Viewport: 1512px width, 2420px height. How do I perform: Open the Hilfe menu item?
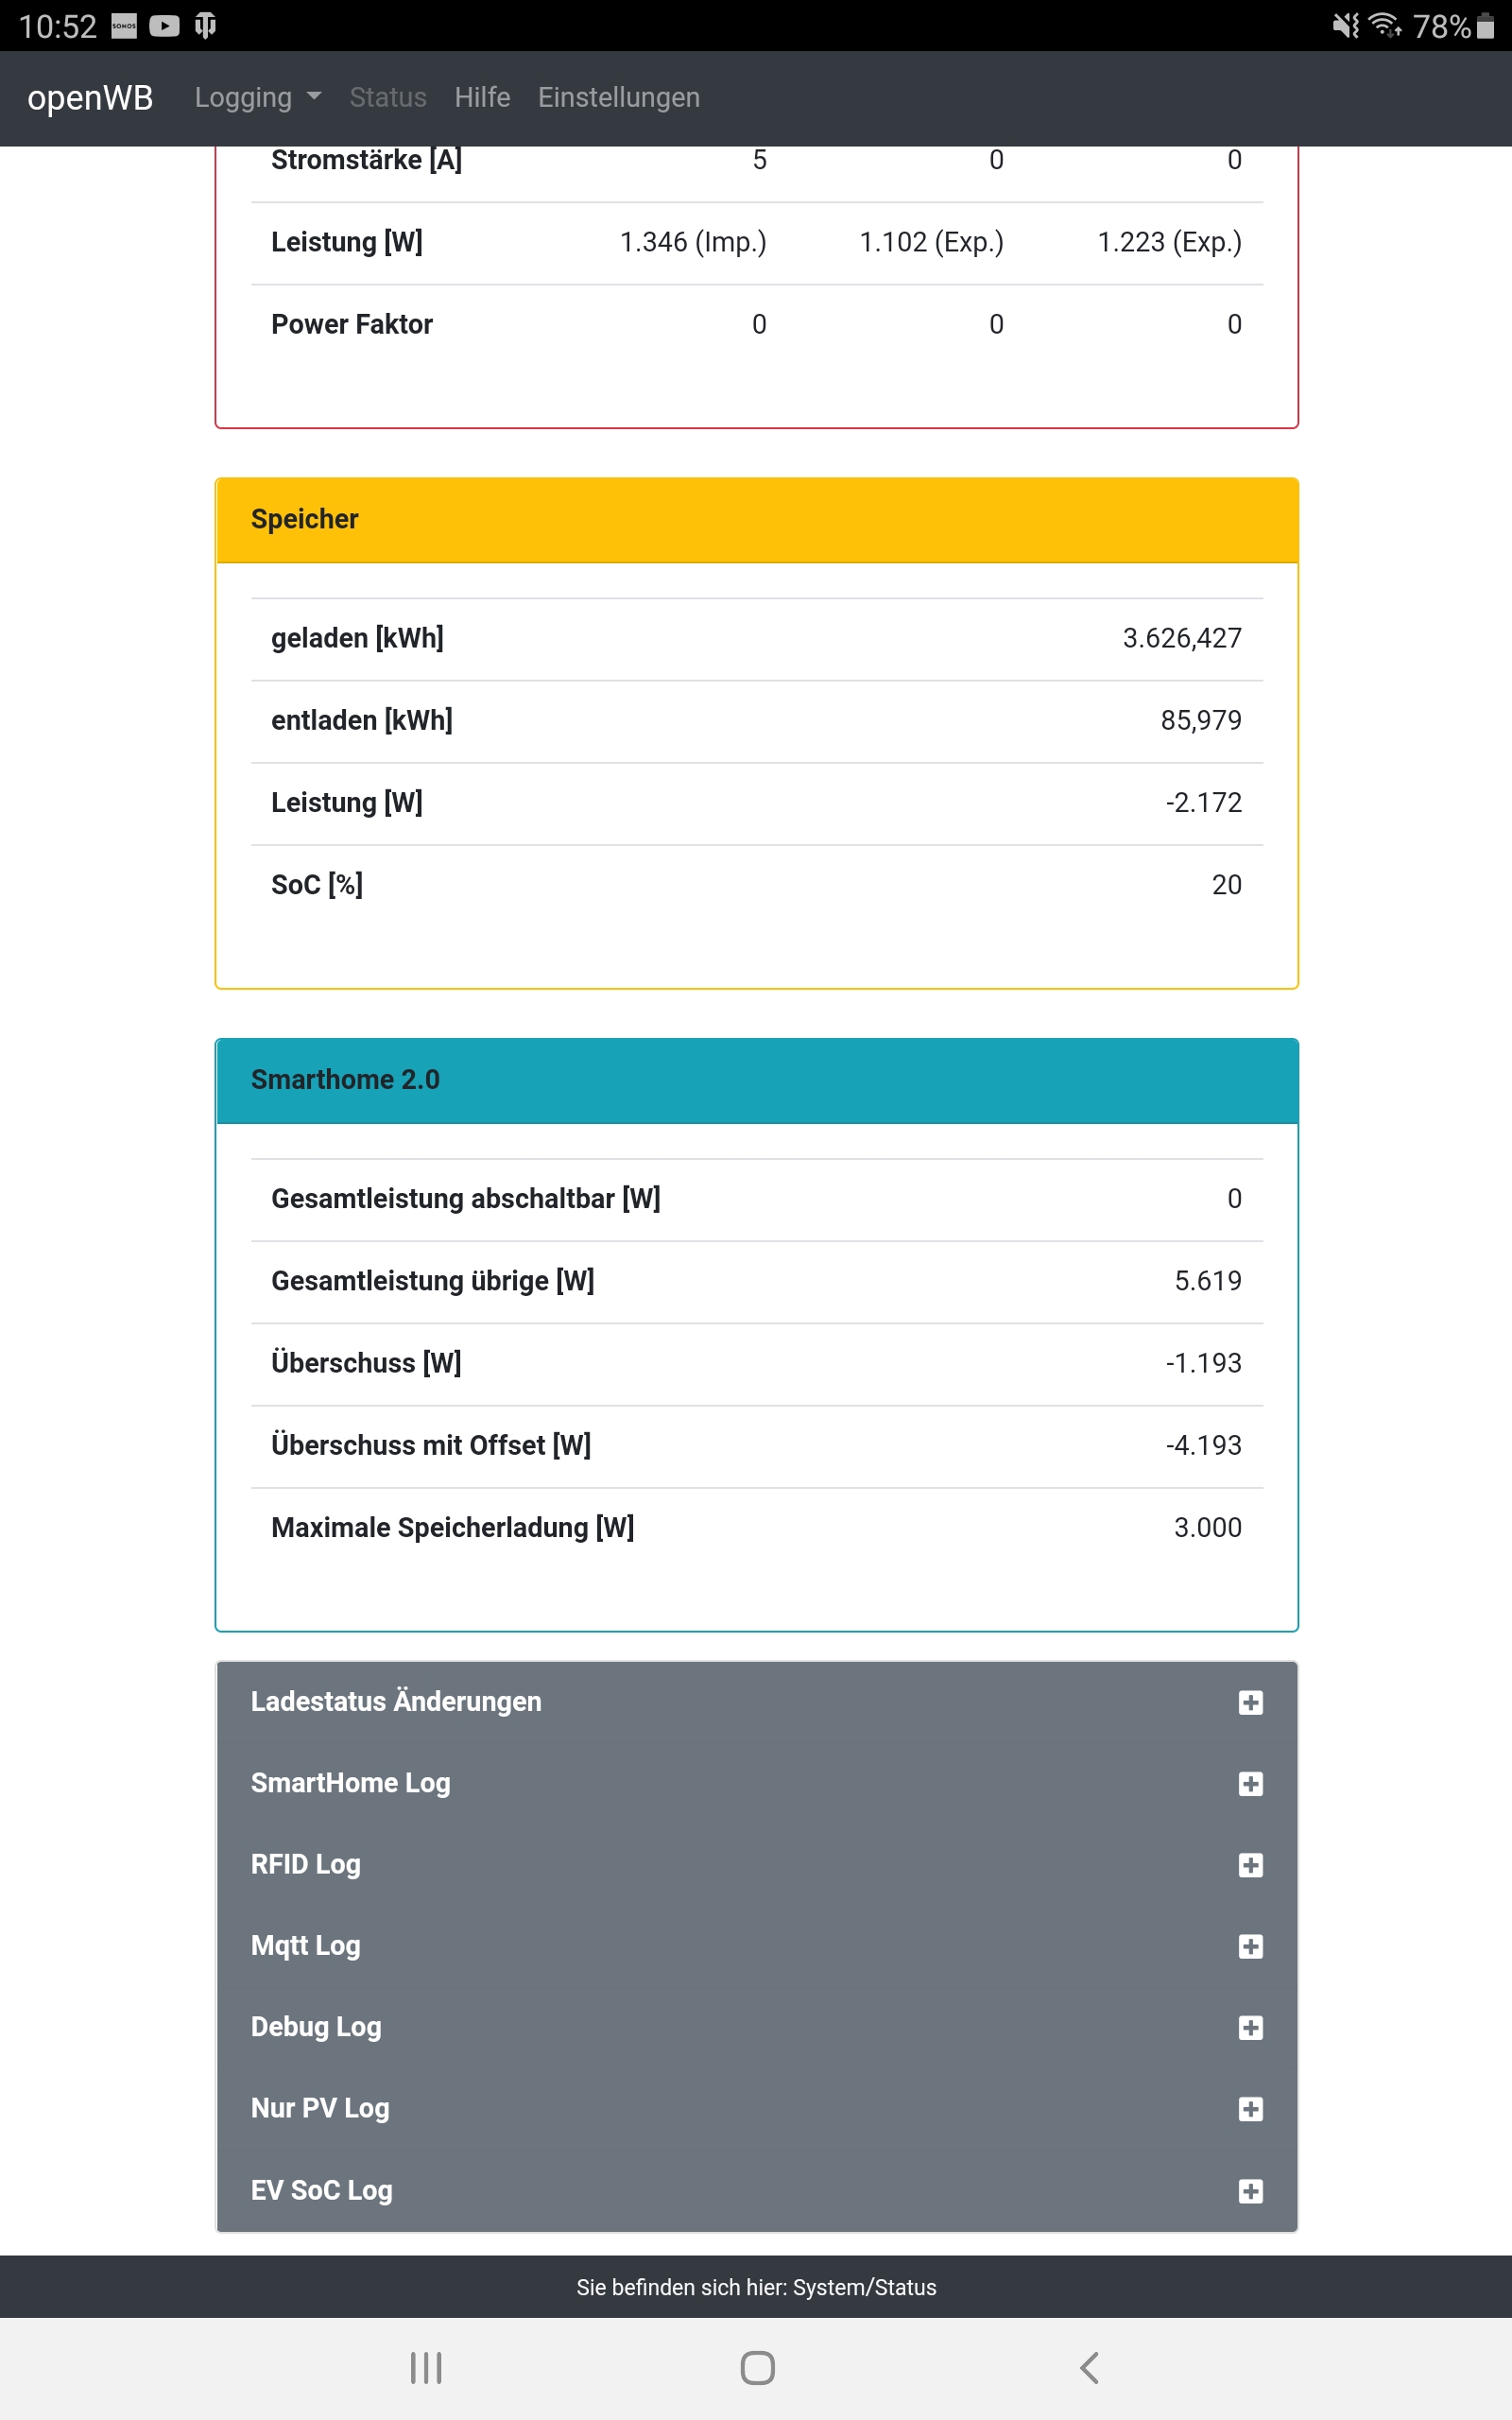click(482, 97)
